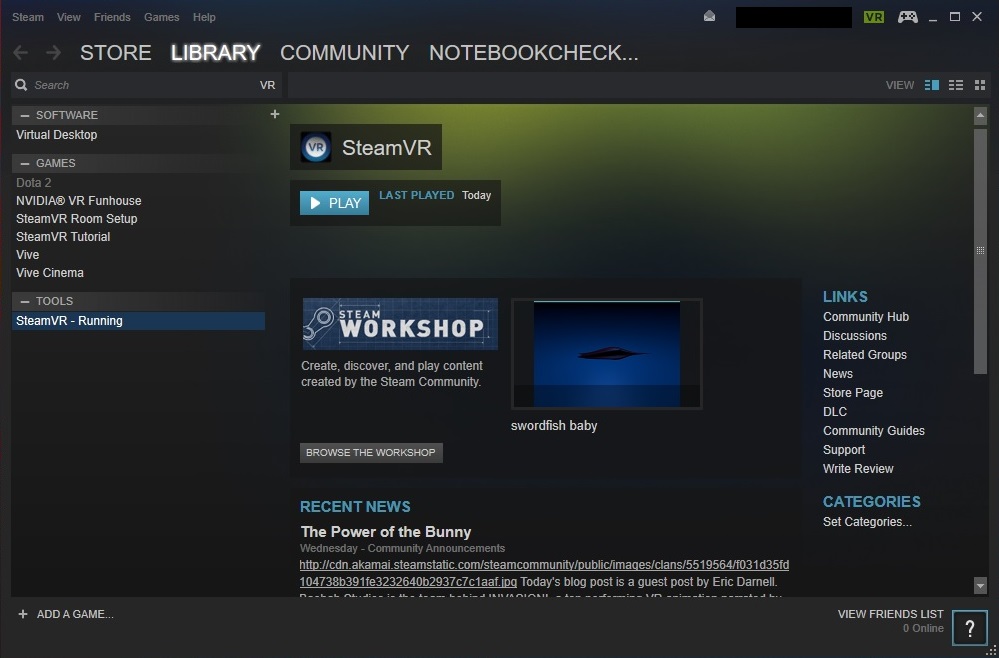Switch to list view layout

click(x=956, y=85)
